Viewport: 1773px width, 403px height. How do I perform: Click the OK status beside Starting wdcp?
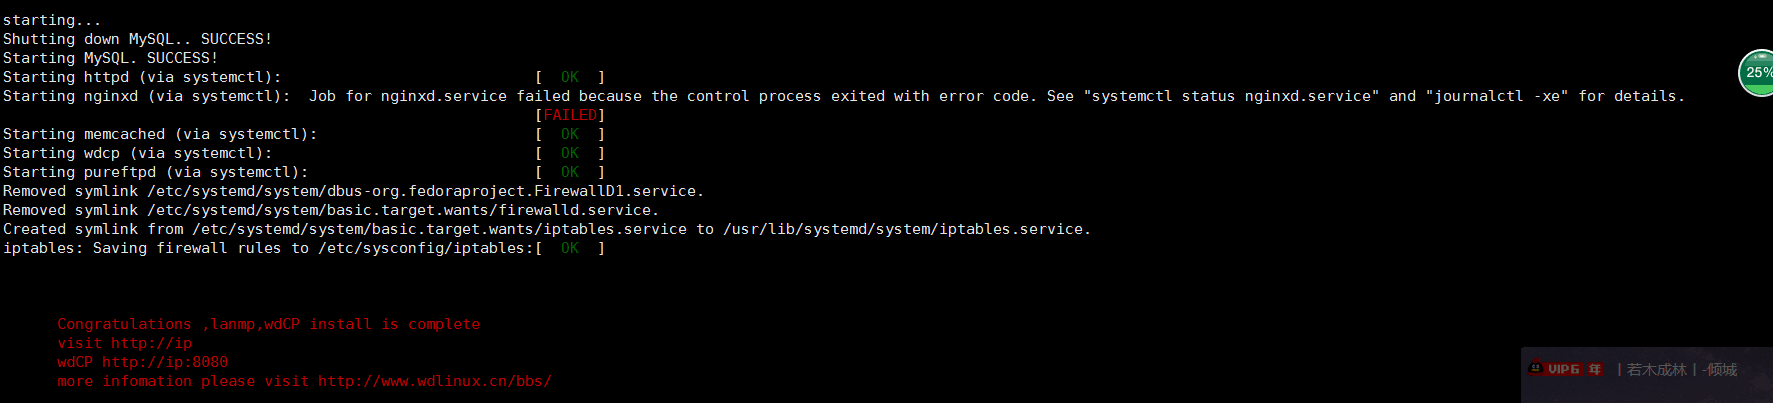click(570, 153)
